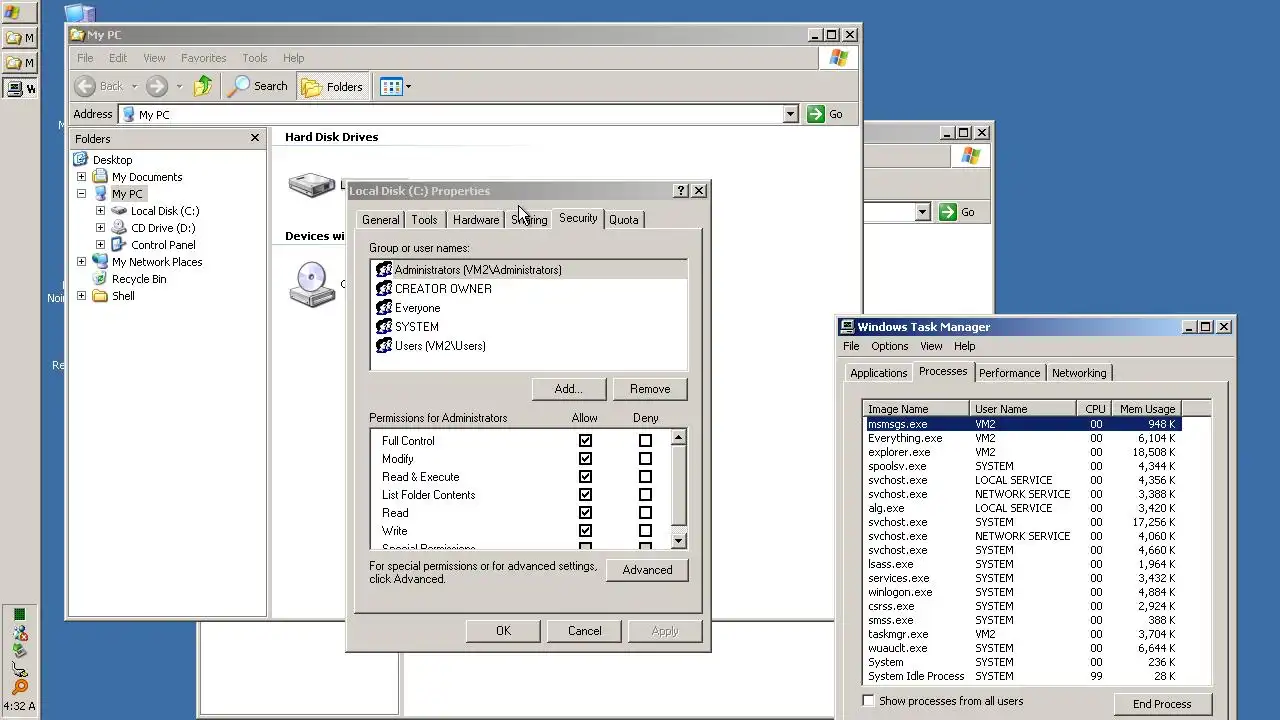The image size is (1280, 720).
Task: Click the Recycle Bin icon in tree
Action: click(x=100, y=279)
